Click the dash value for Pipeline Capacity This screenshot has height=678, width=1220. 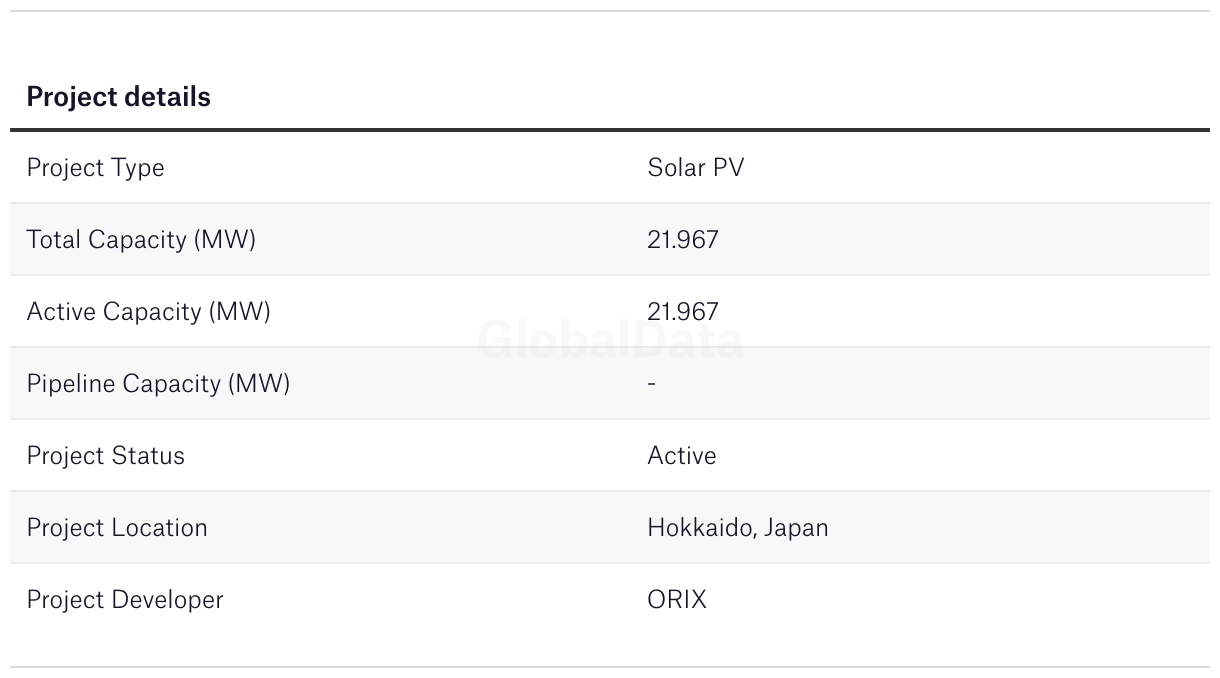[652, 384]
